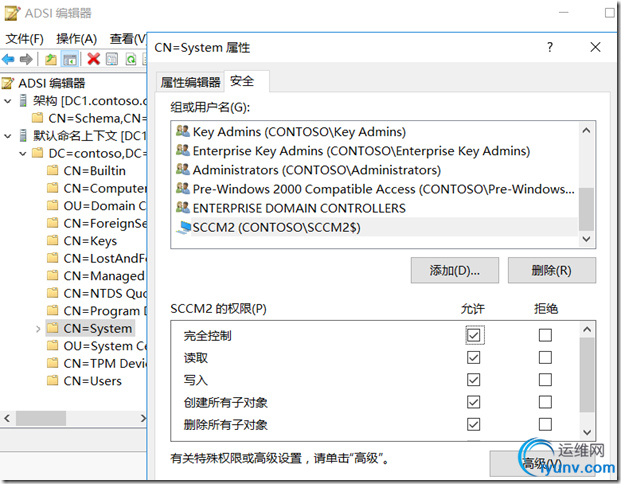Toggle Deny checkbox for Write (写入)

(545, 379)
